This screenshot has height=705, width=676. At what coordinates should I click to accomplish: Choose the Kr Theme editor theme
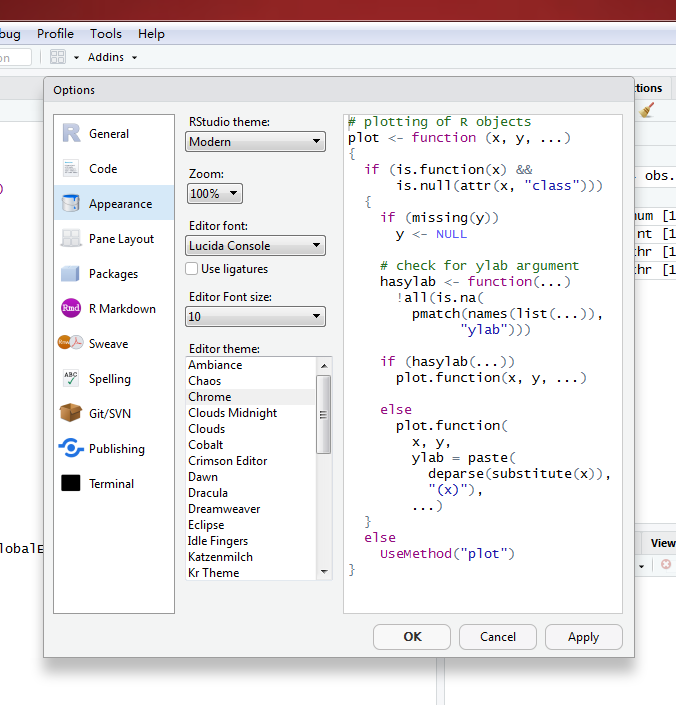click(x=251, y=572)
